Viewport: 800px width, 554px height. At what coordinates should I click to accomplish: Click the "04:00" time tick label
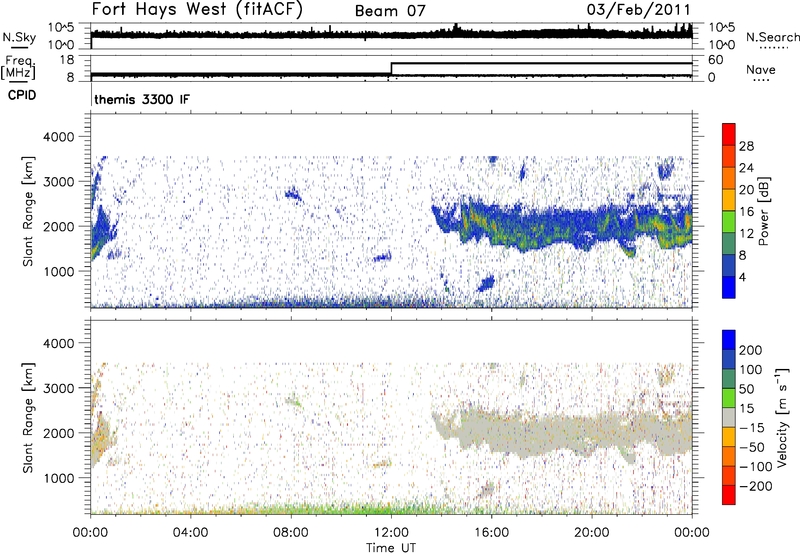click(190, 533)
